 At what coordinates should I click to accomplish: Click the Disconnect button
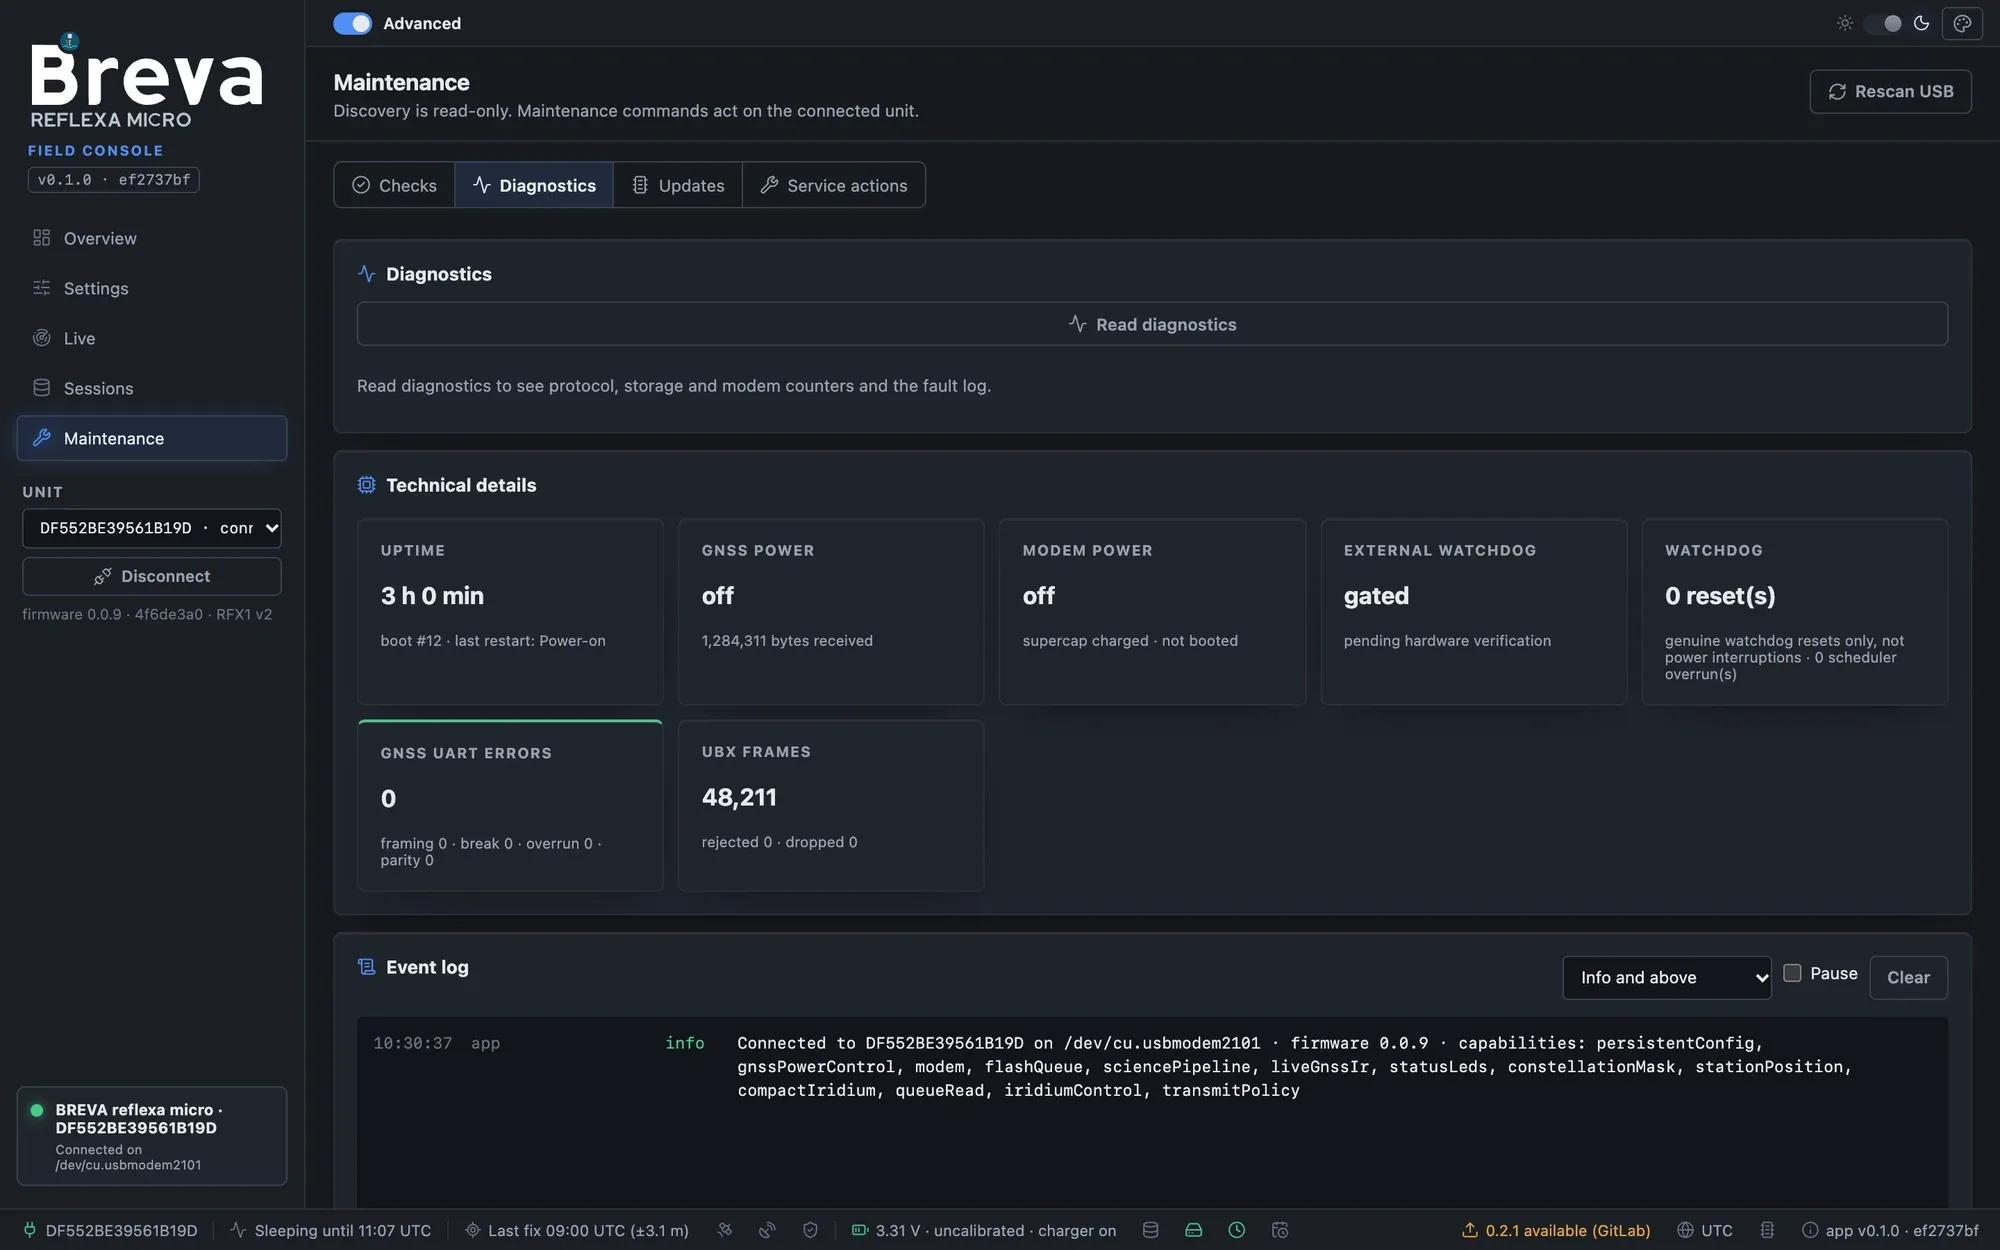point(152,576)
